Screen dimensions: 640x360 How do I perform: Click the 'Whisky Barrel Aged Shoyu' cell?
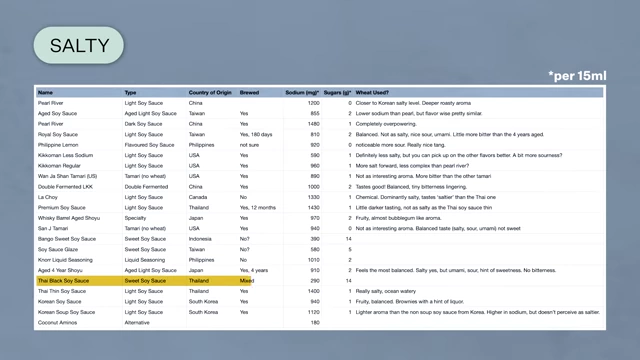69,218
